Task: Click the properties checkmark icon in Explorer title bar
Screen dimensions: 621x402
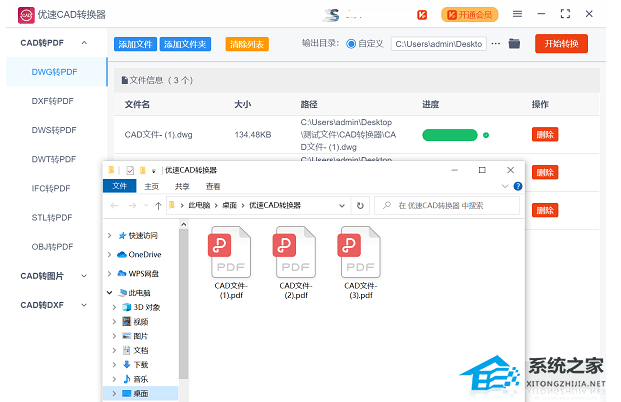Action: tap(130, 171)
